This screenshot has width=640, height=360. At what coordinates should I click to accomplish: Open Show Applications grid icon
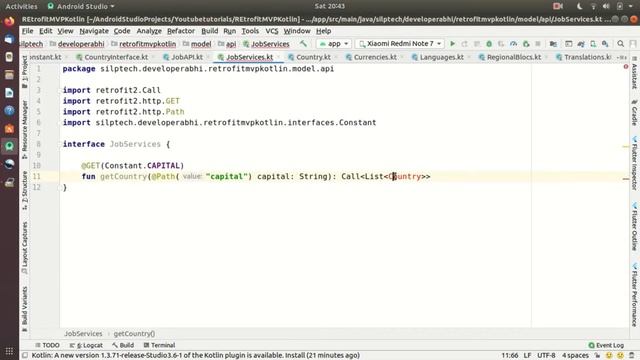(9, 351)
